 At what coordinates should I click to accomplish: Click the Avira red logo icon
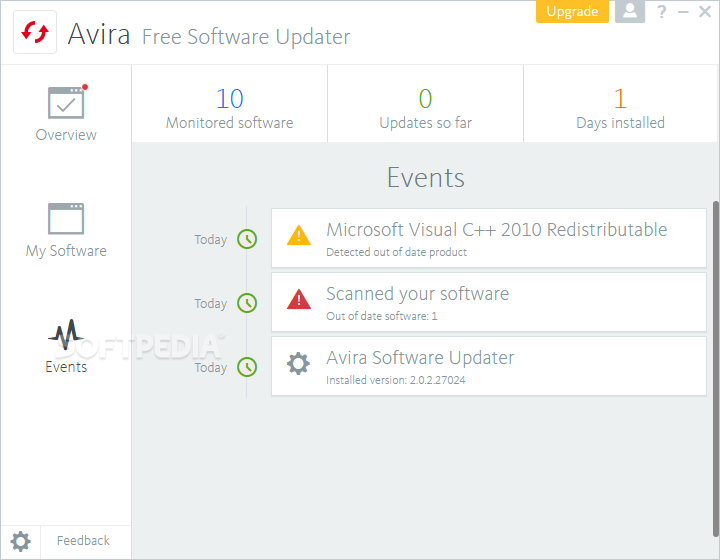coord(35,32)
